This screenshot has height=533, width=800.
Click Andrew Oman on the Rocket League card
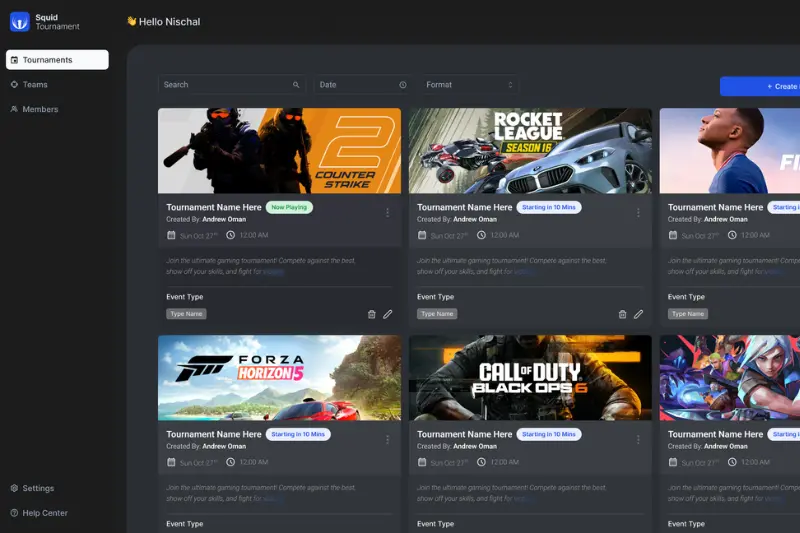(475, 219)
